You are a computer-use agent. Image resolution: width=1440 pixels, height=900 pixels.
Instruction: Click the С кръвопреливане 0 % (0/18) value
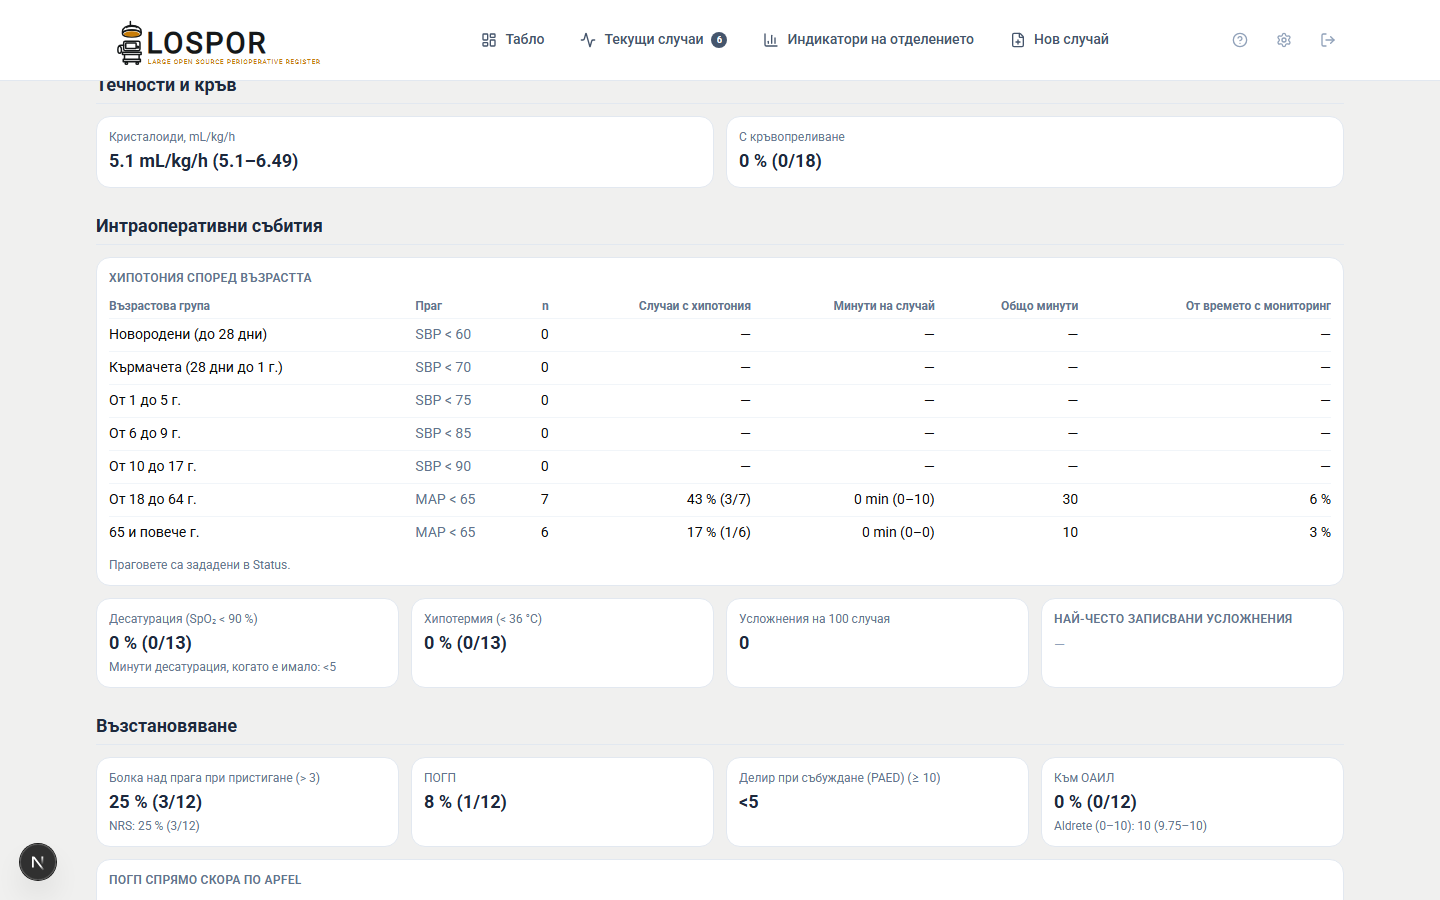click(780, 161)
